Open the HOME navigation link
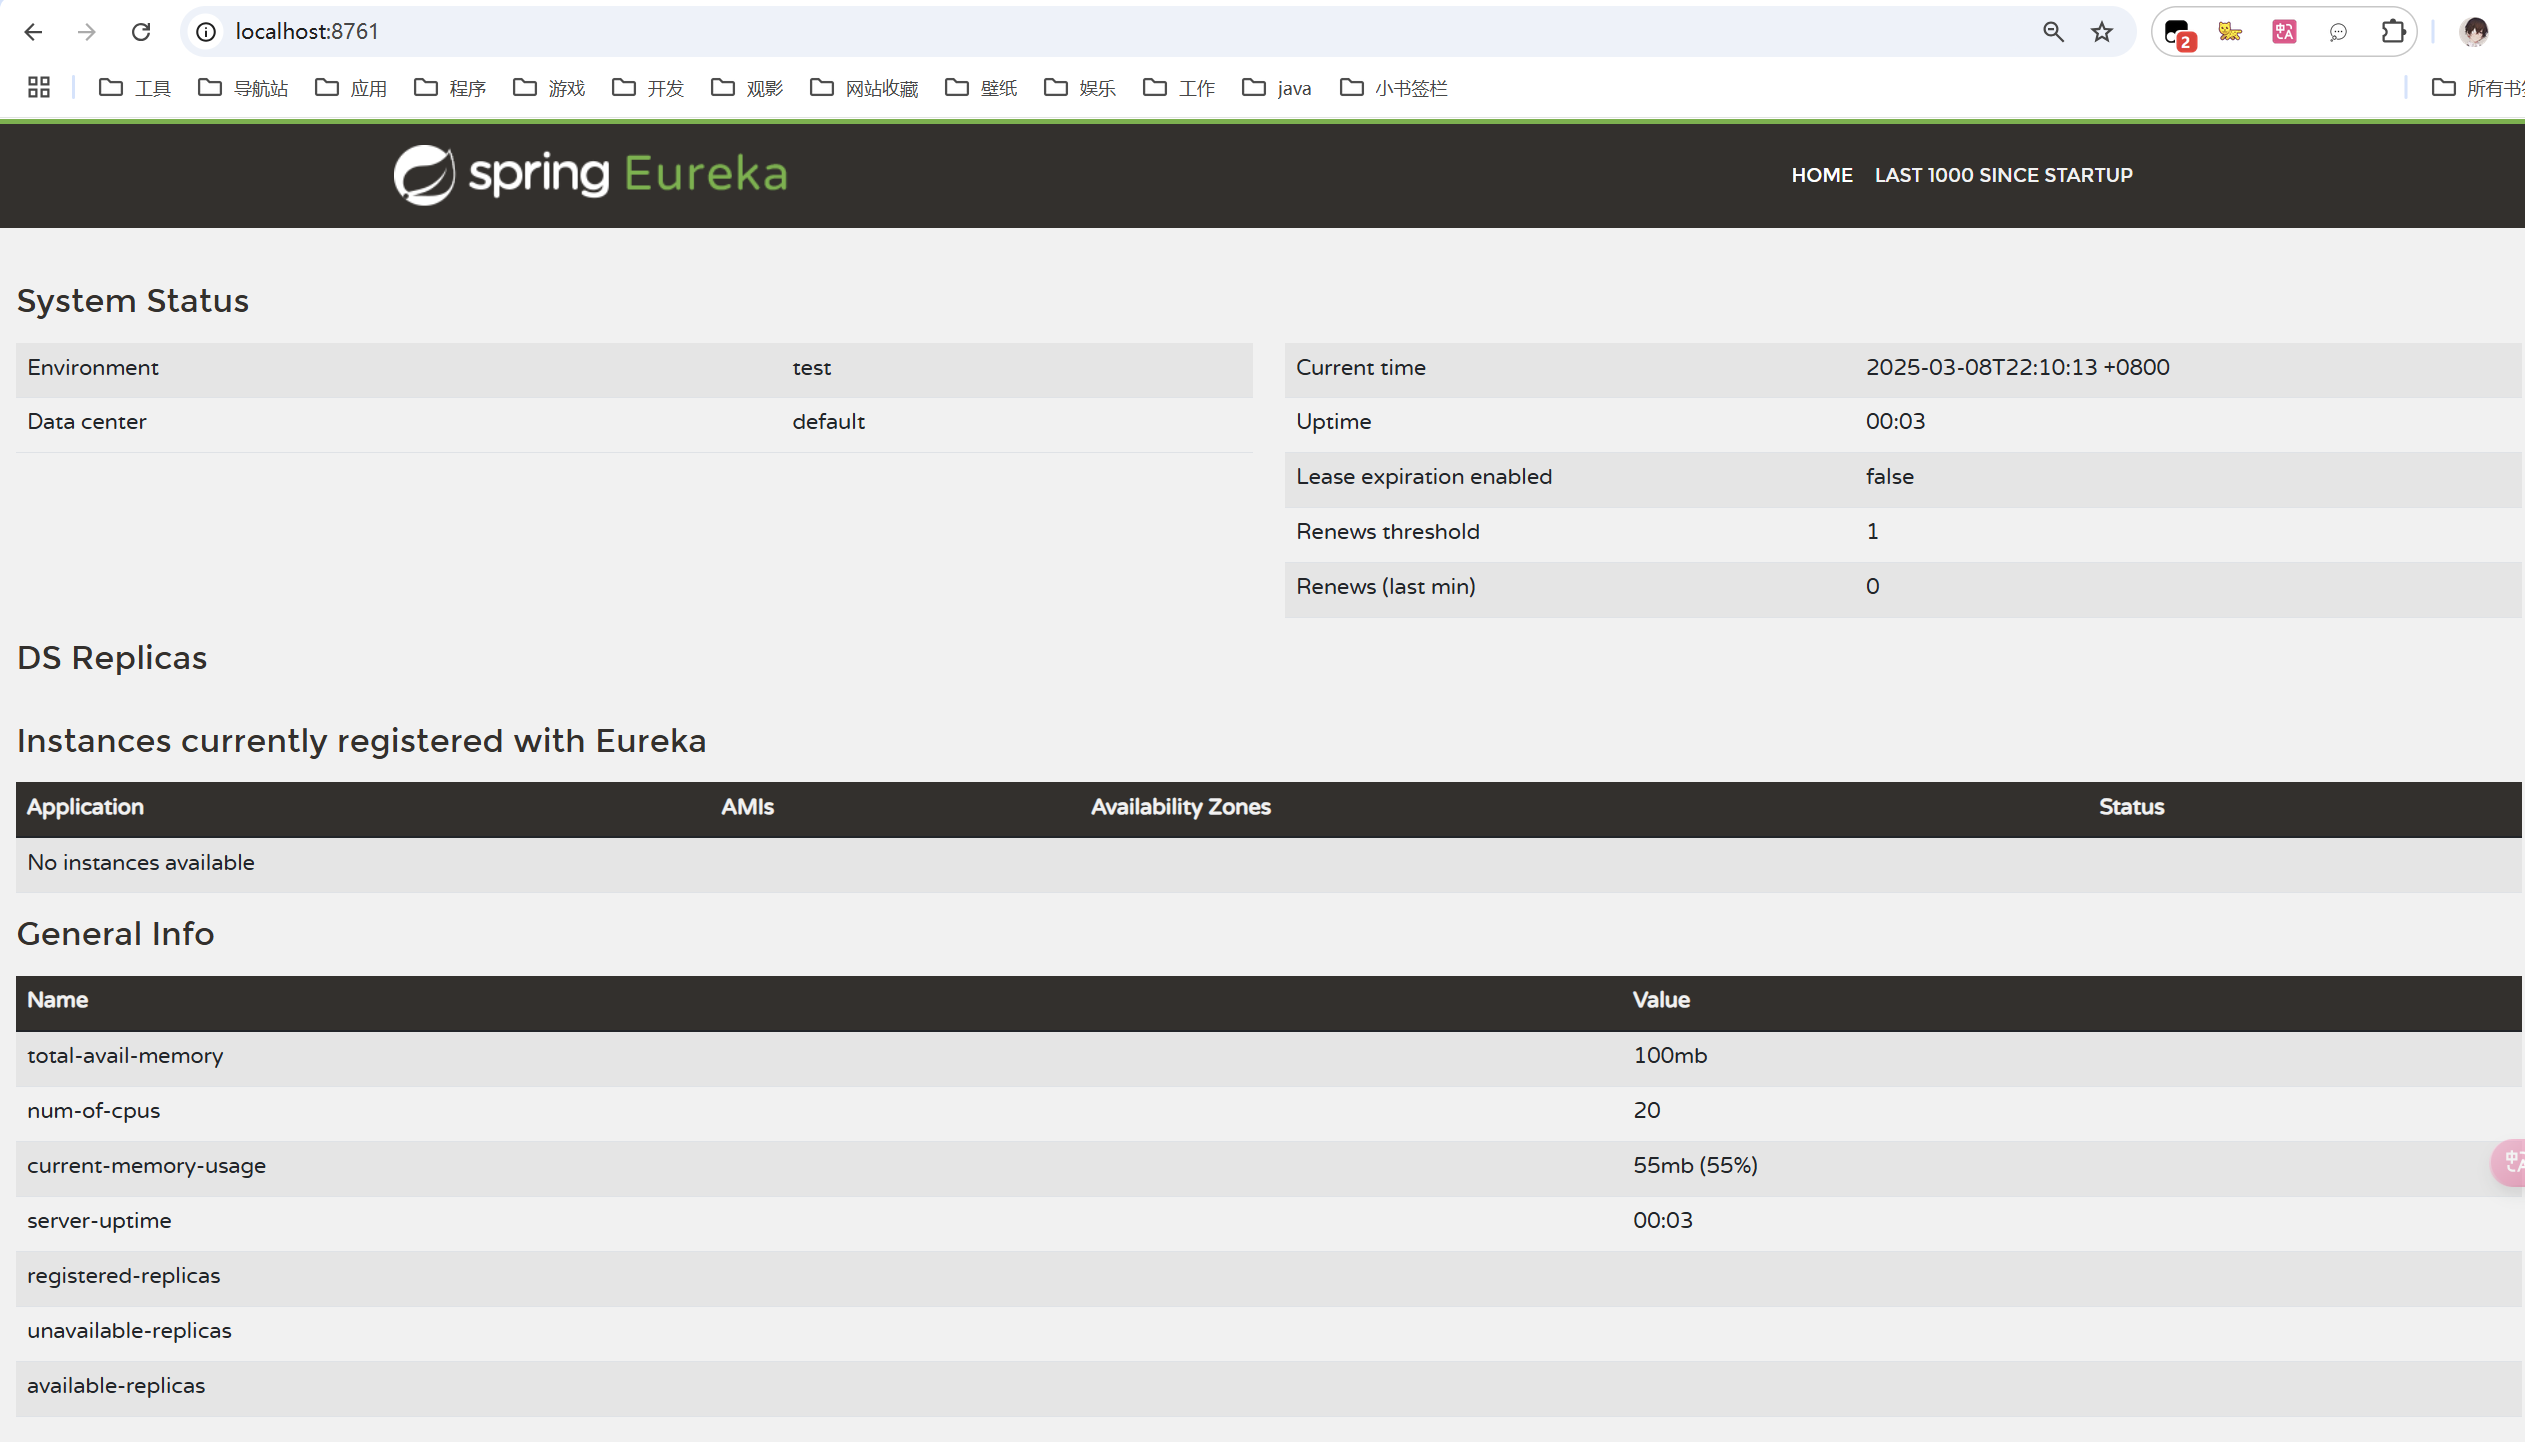This screenshot has width=2525, height=1442. click(1821, 175)
